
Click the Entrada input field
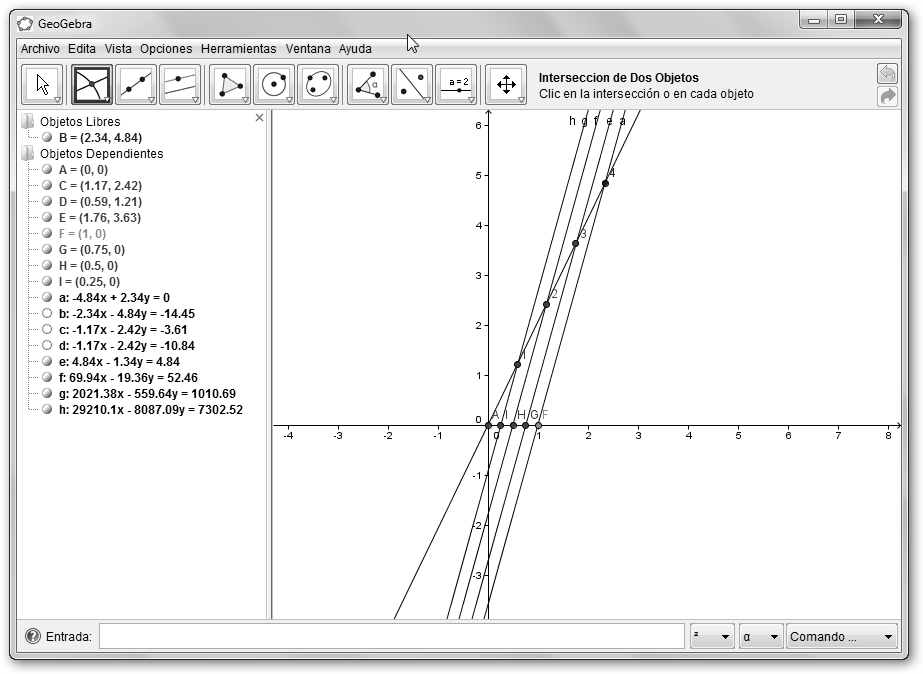pos(391,636)
